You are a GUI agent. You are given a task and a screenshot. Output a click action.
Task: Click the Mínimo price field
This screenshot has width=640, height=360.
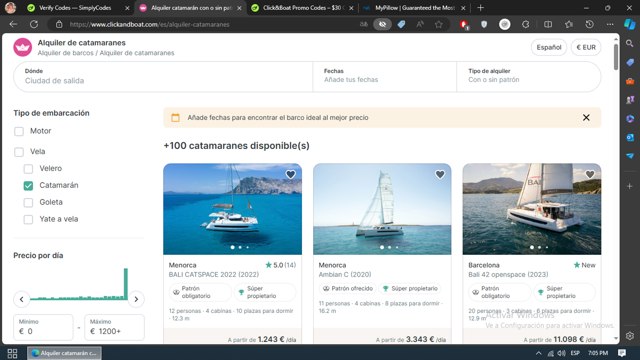tap(43, 327)
